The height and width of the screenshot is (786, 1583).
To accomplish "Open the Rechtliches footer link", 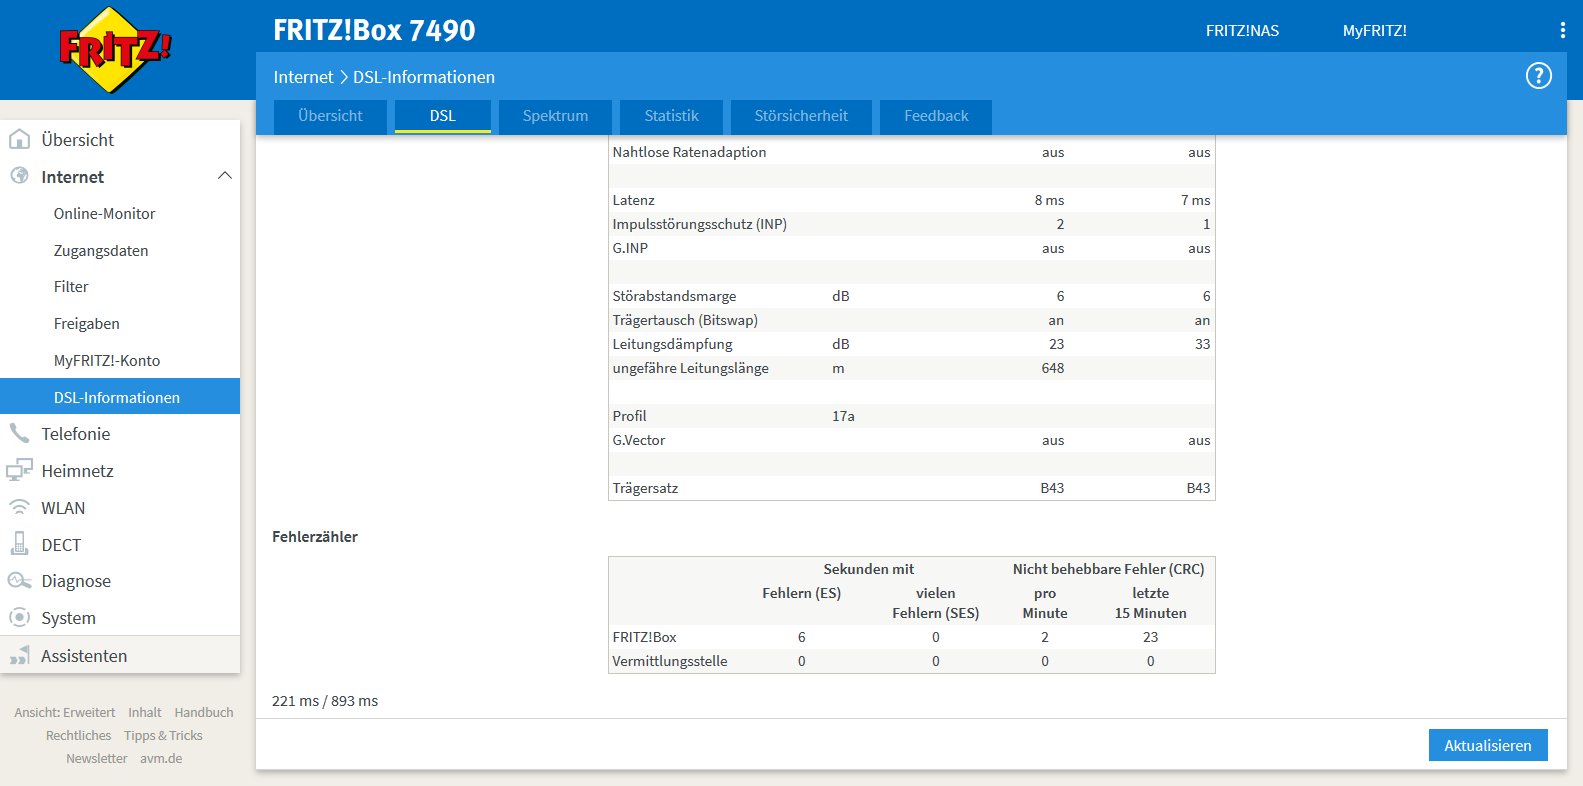I will tap(79, 736).
